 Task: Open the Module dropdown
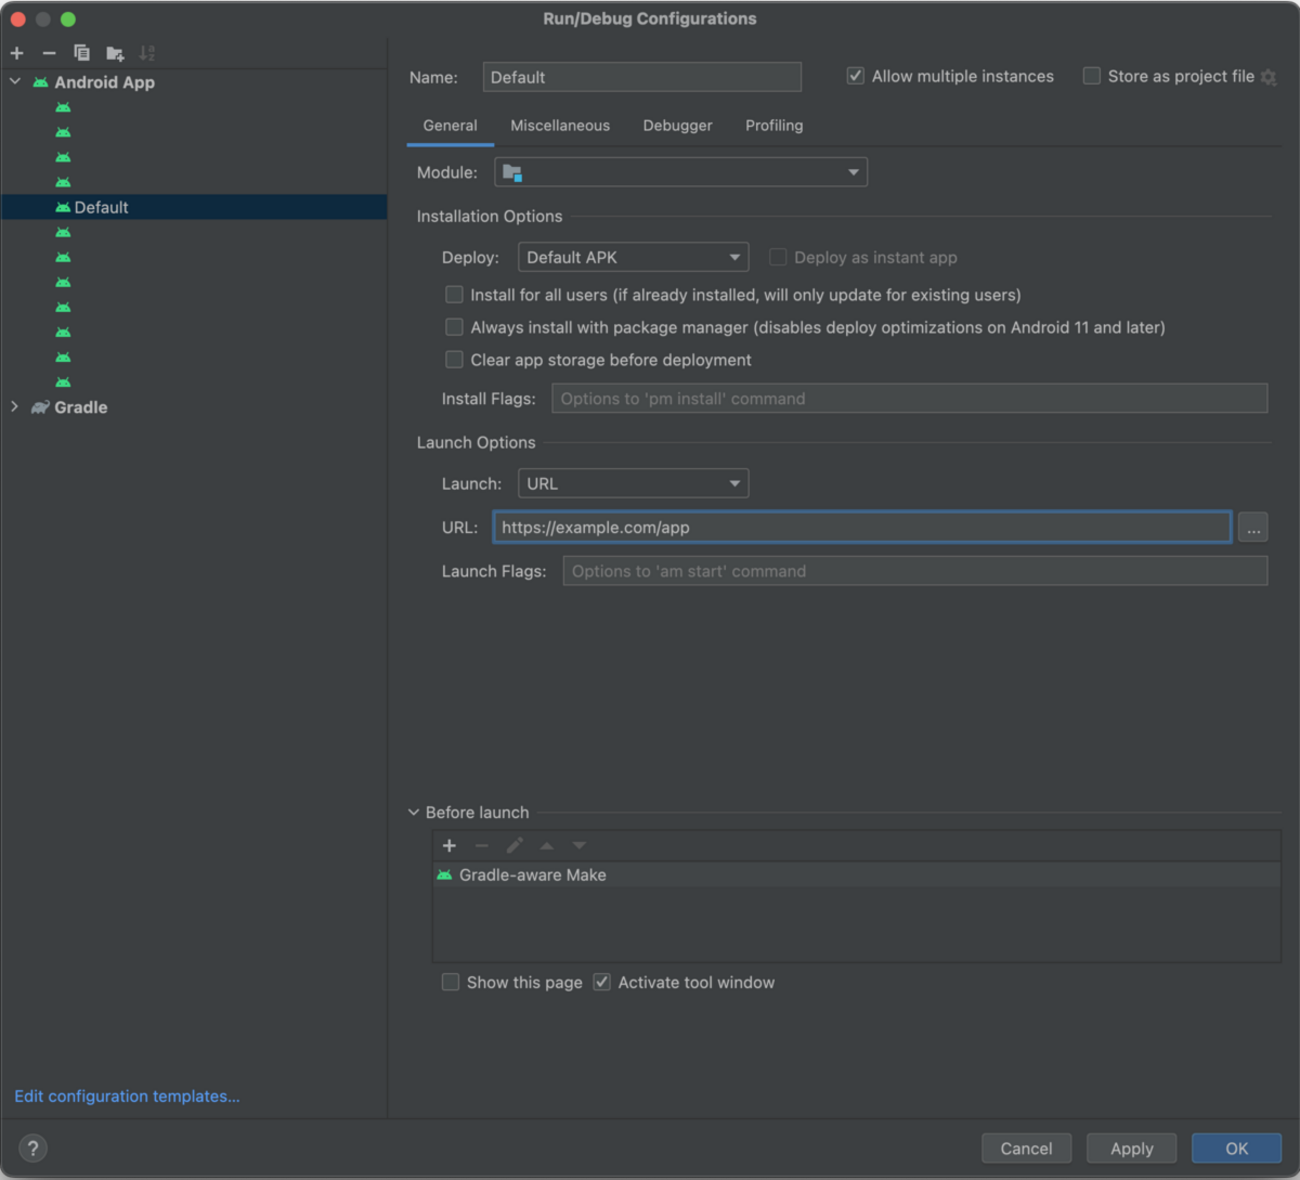pos(680,172)
